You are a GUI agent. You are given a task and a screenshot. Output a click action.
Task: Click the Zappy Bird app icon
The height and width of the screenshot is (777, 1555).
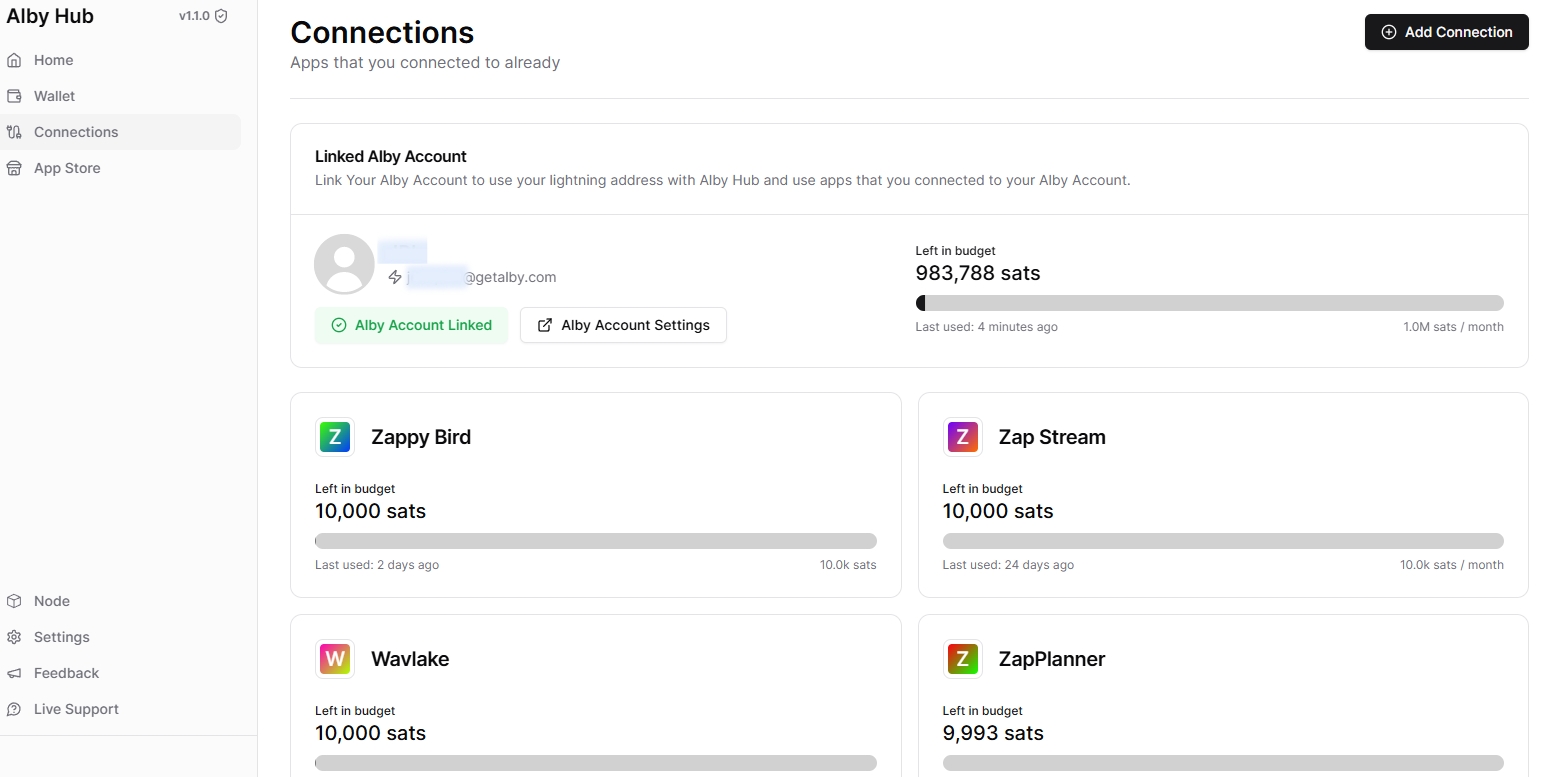[335, 437]
